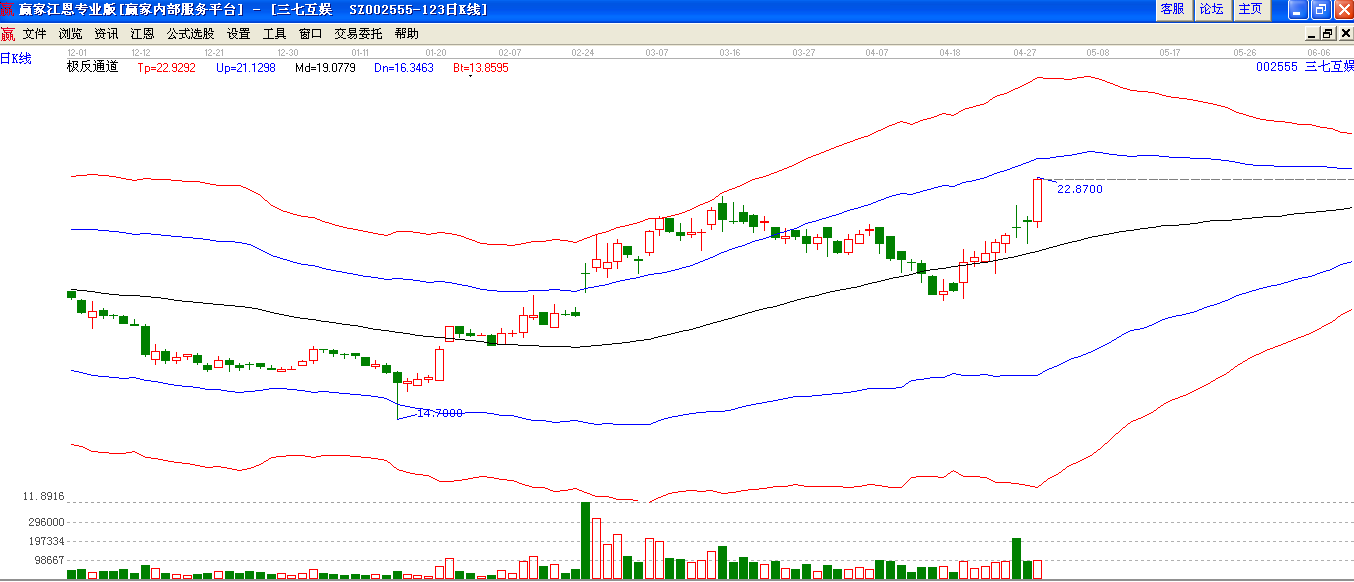Screen dimensions: 1354x582
Task: Click the 04-27 date on time axis
Action: pyautogui.click(x=1025, y=52)
